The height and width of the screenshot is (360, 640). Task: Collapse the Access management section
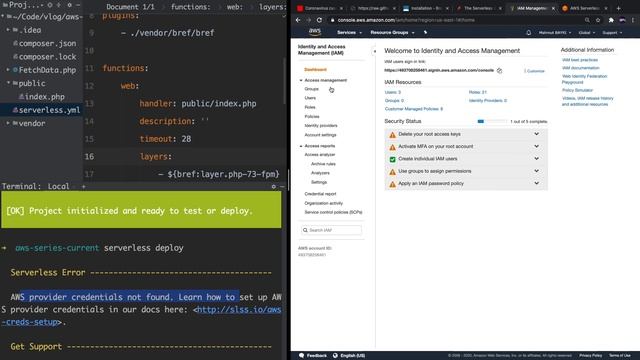[x=301, y=80]
